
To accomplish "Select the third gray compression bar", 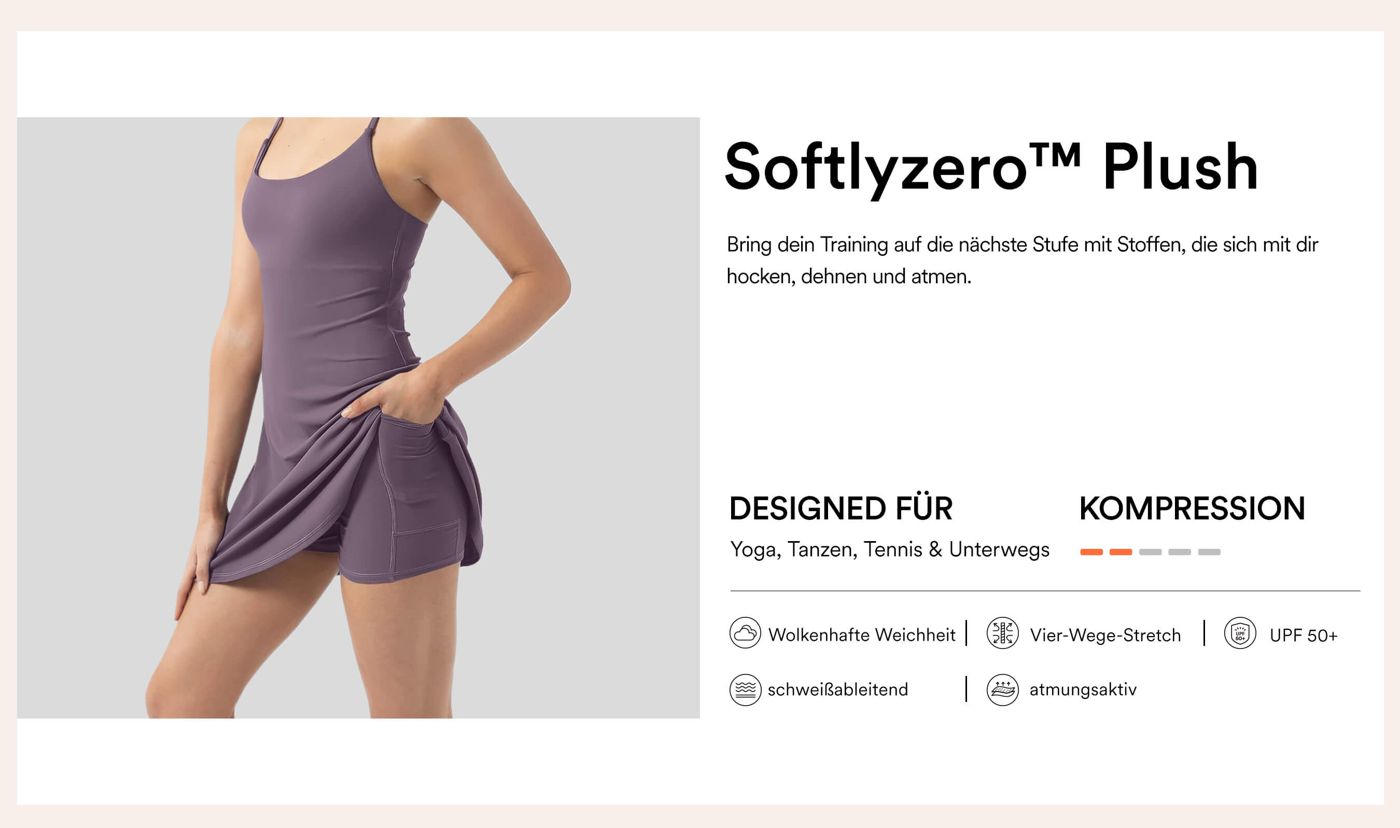I will pos(1150,552).
